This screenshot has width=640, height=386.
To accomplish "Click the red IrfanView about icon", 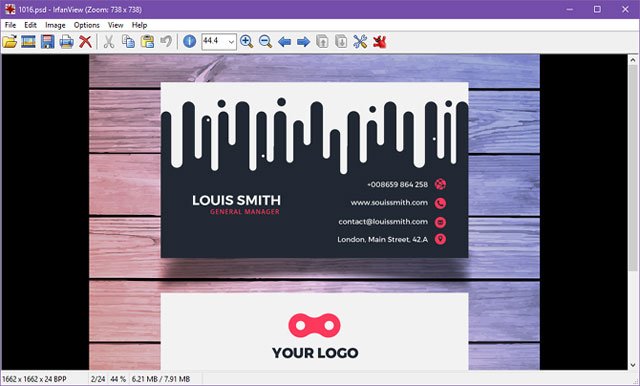I will coord(379,42).
